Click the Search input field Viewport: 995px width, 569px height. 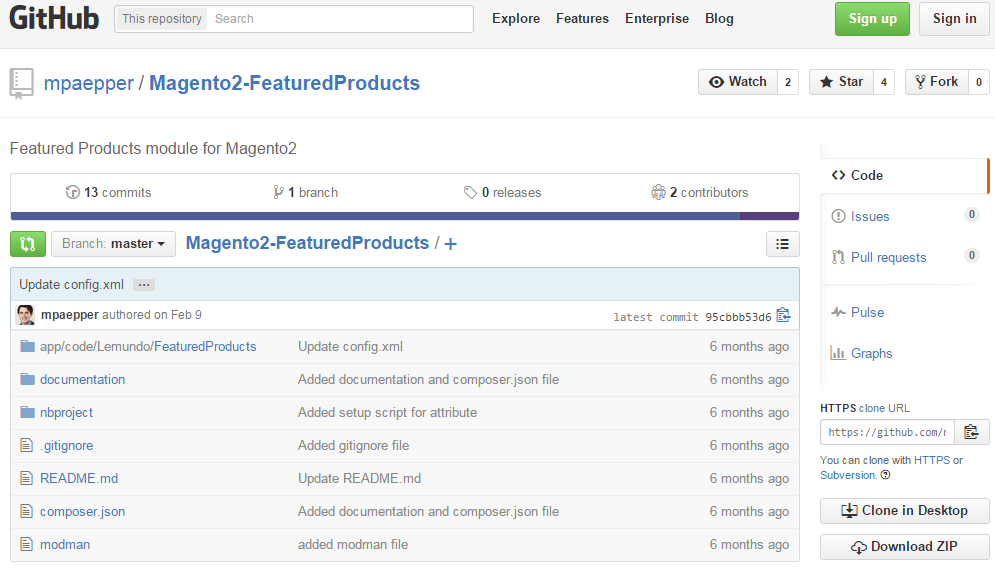coord(340,19)
